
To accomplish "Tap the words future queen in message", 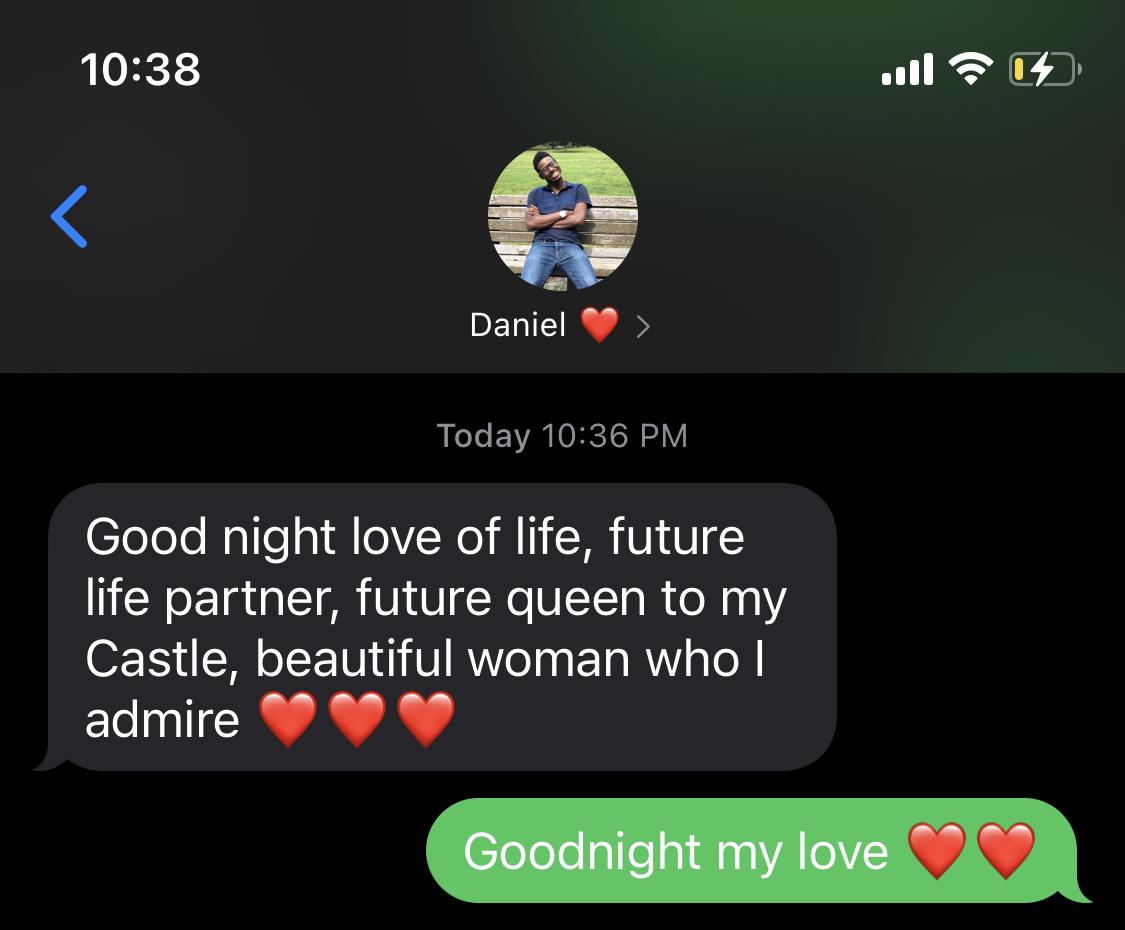I will point(500,599).
